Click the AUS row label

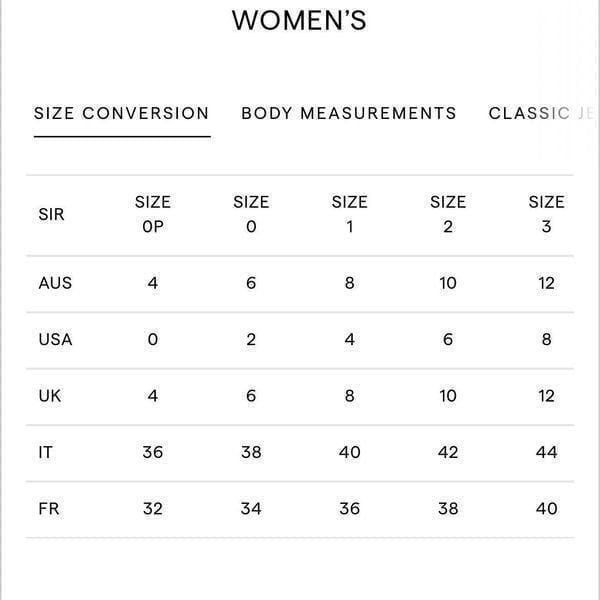coord(55,283)
